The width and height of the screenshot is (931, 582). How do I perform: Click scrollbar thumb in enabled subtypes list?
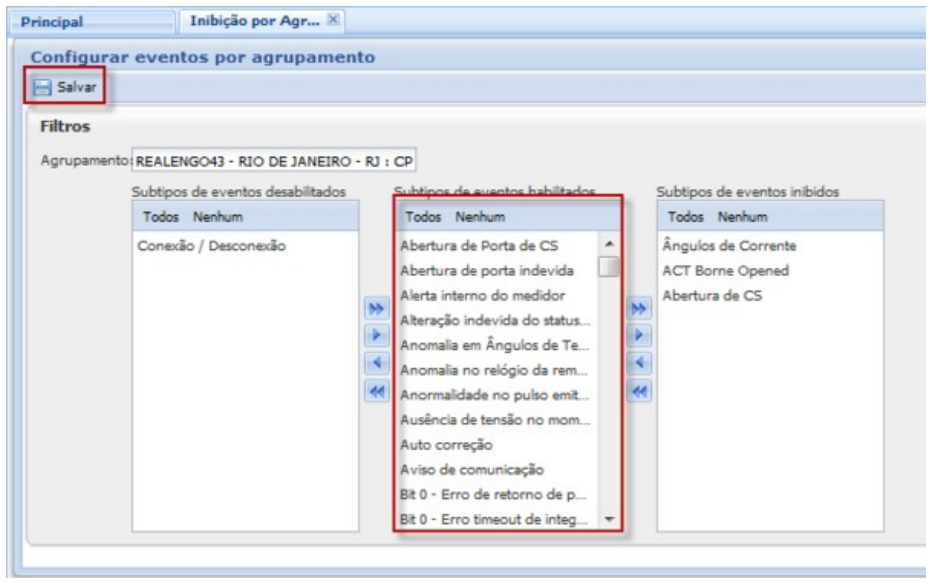[609, 267]
